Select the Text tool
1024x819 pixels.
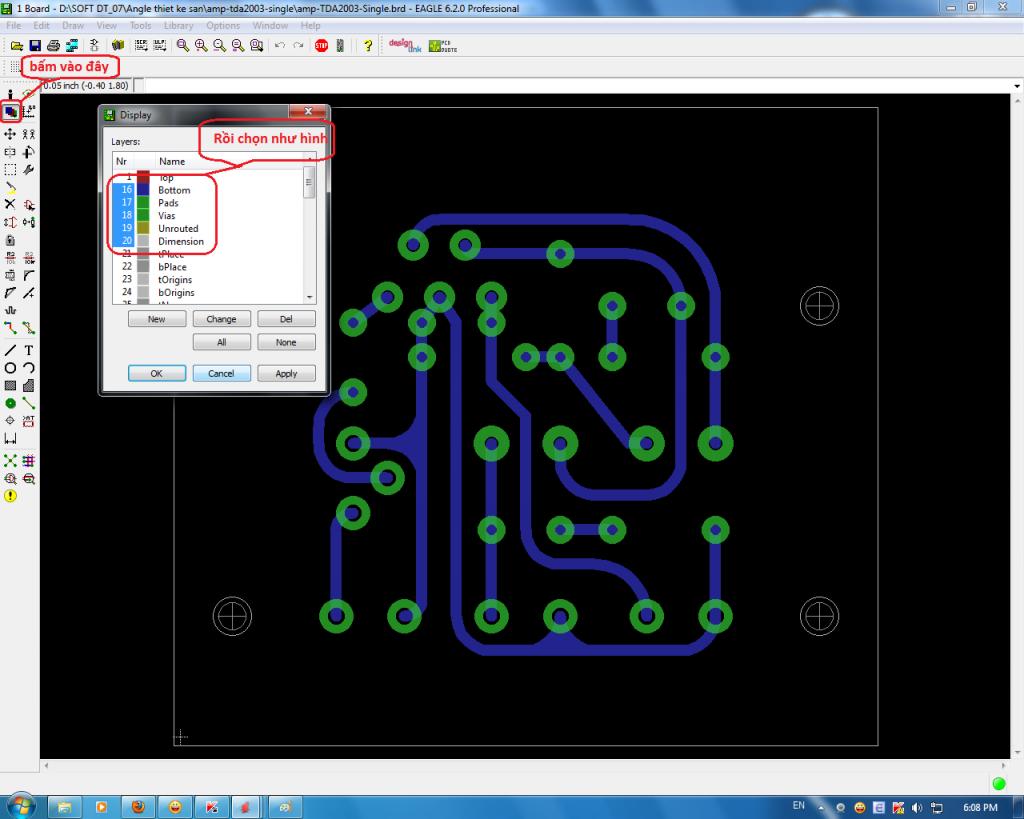pos(29,350)
